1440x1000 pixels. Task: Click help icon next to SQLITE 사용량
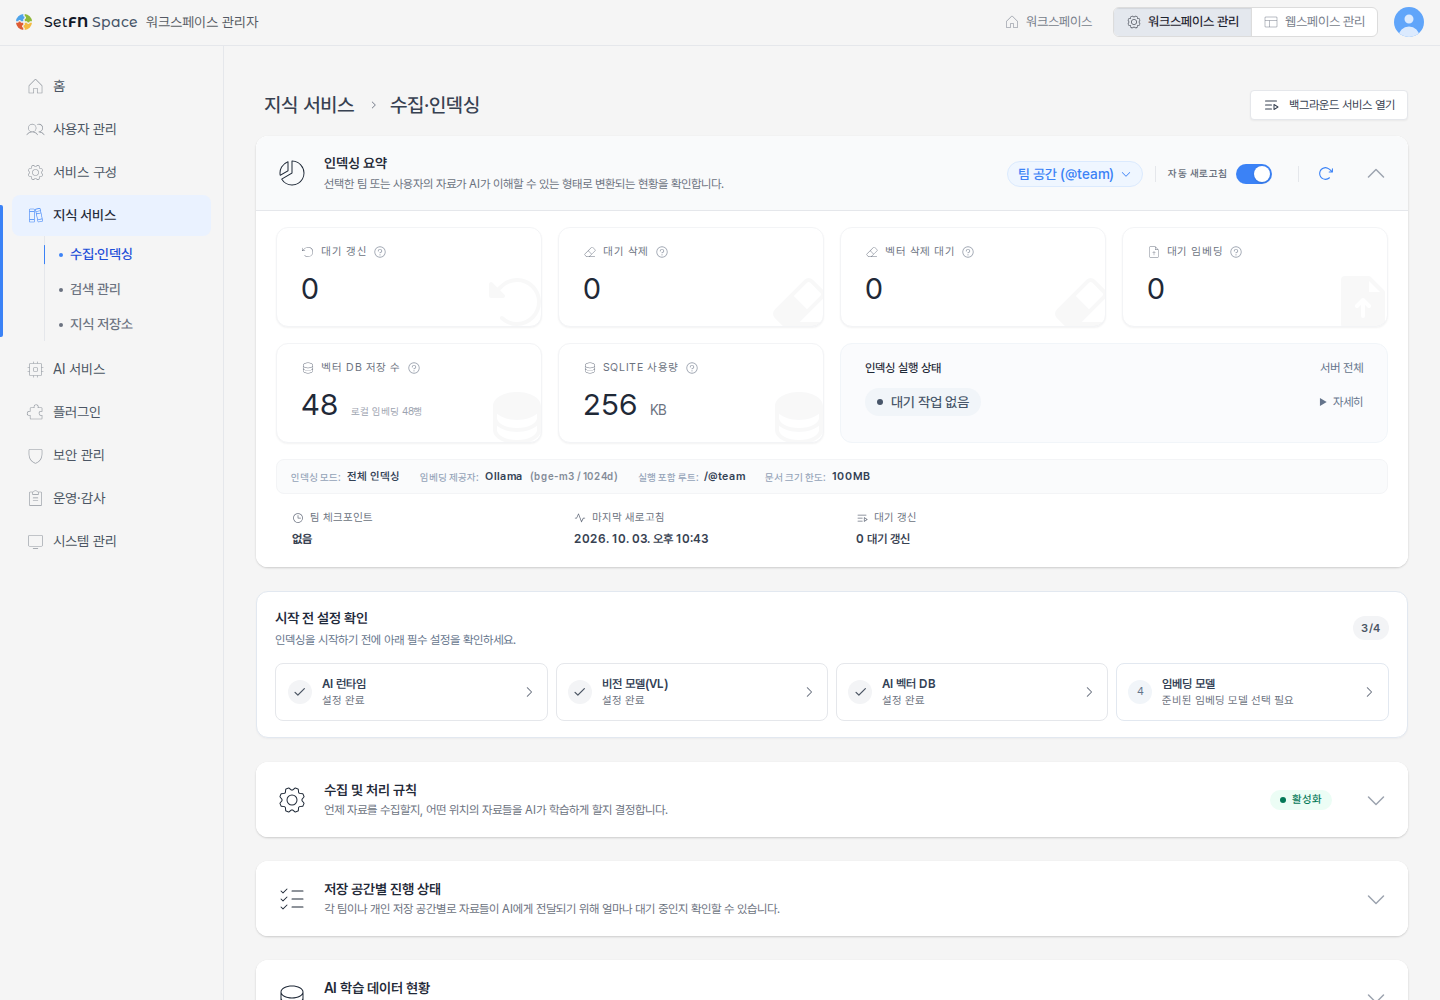click(x=692, y=368)
